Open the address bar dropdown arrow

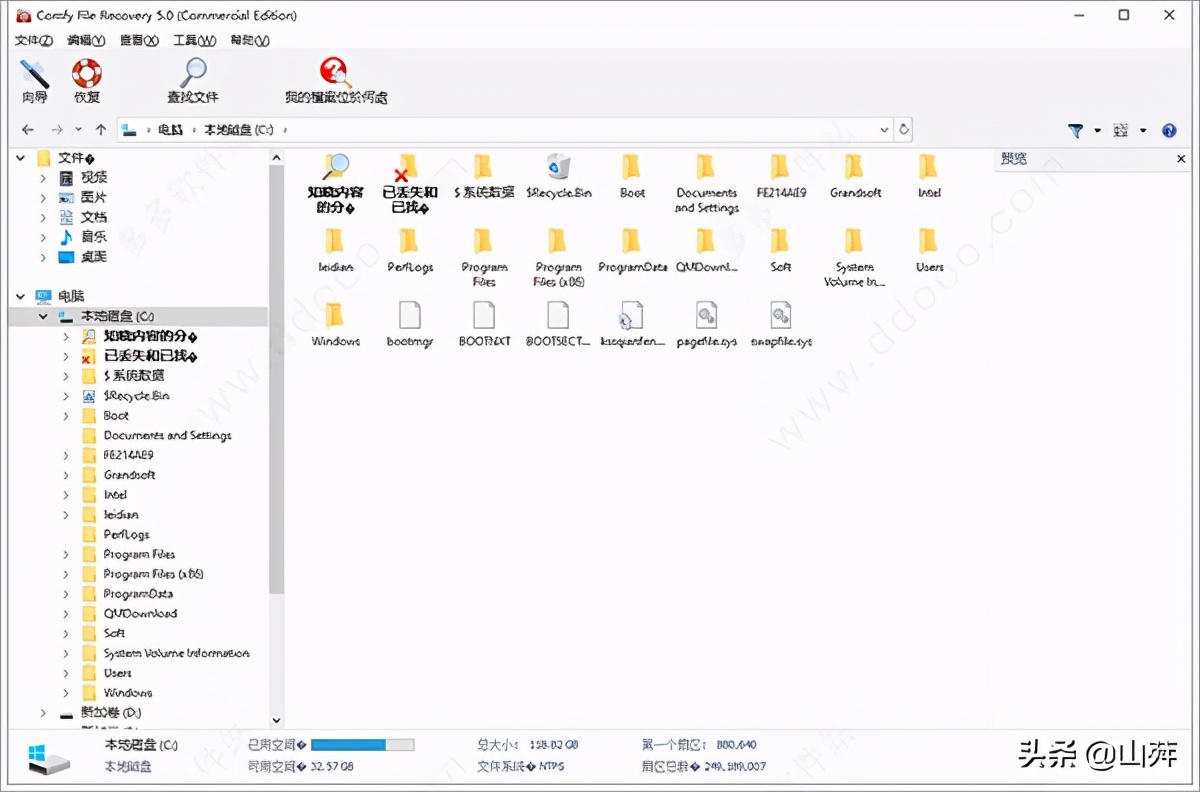click(883, 129)
